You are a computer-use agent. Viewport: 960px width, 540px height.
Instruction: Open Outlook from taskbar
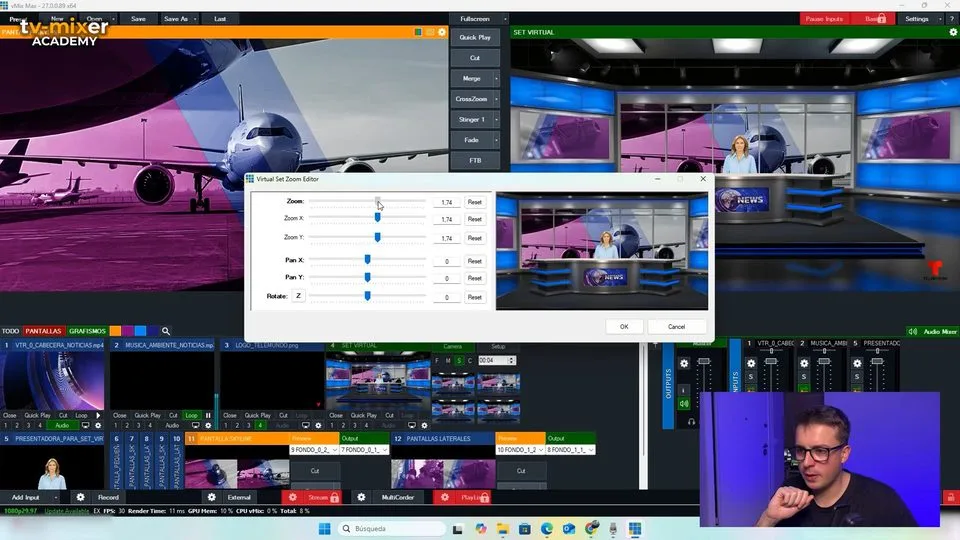[569, 528]
